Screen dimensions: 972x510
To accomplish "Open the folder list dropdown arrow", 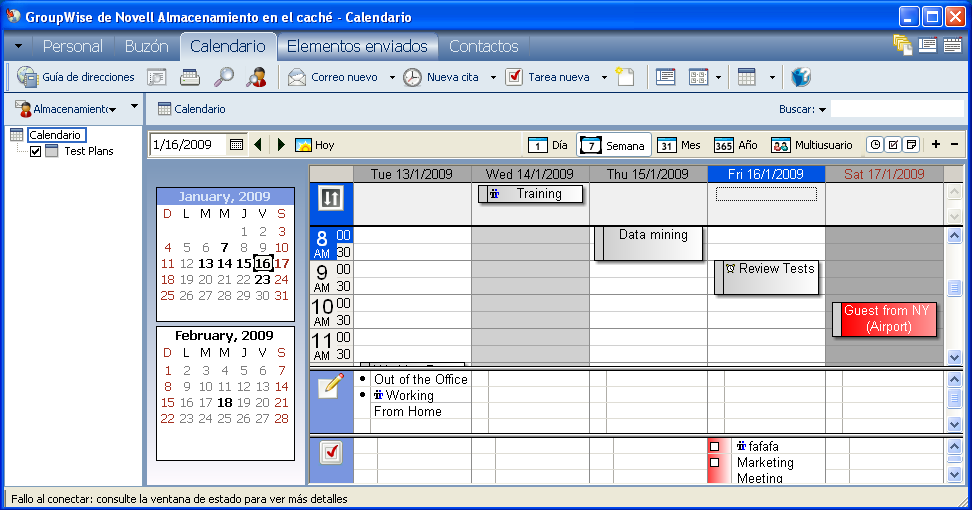I will click(135, 107).
